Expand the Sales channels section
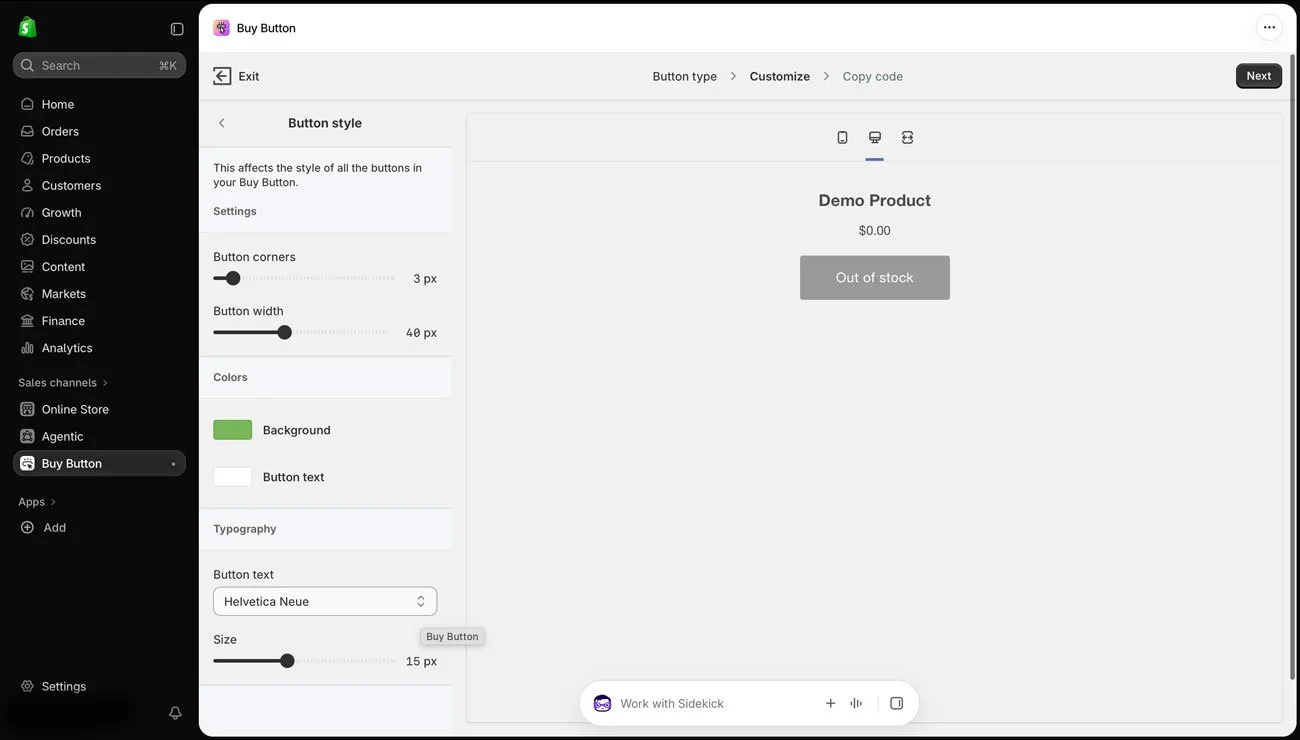This screenshot has height=740, width=1300. (x=63, y=382)
